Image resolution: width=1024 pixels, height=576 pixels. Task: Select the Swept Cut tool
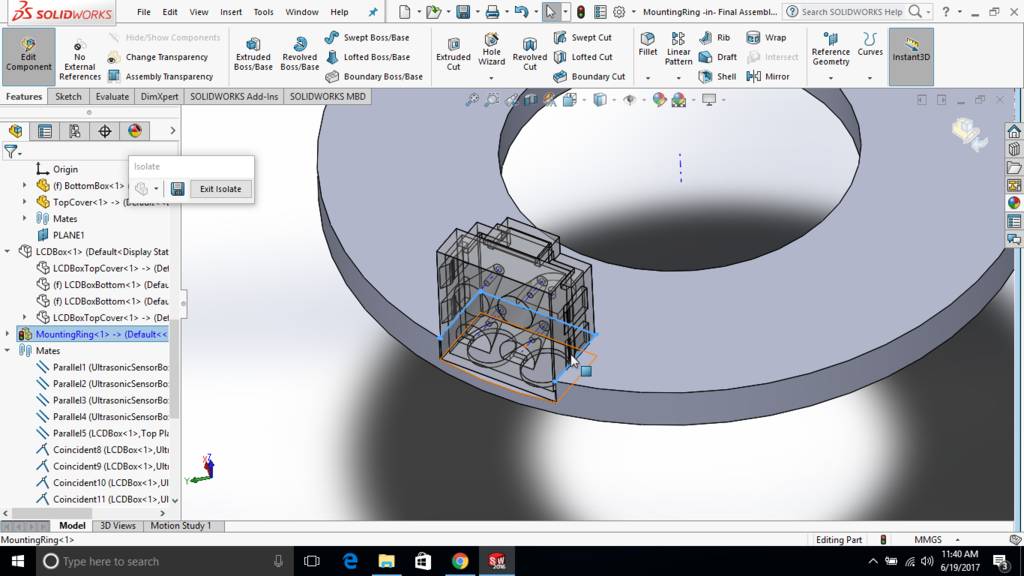(x=583, y=37)
